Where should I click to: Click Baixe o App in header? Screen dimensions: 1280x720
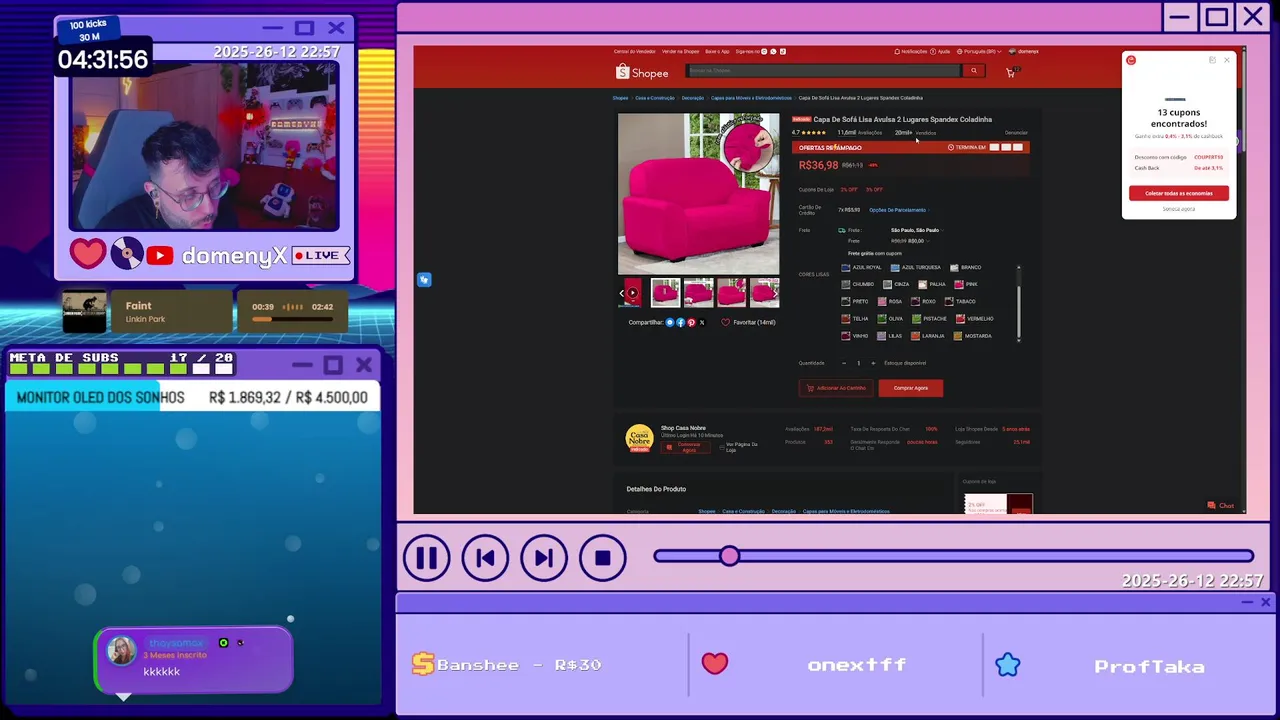coord(717,51)
